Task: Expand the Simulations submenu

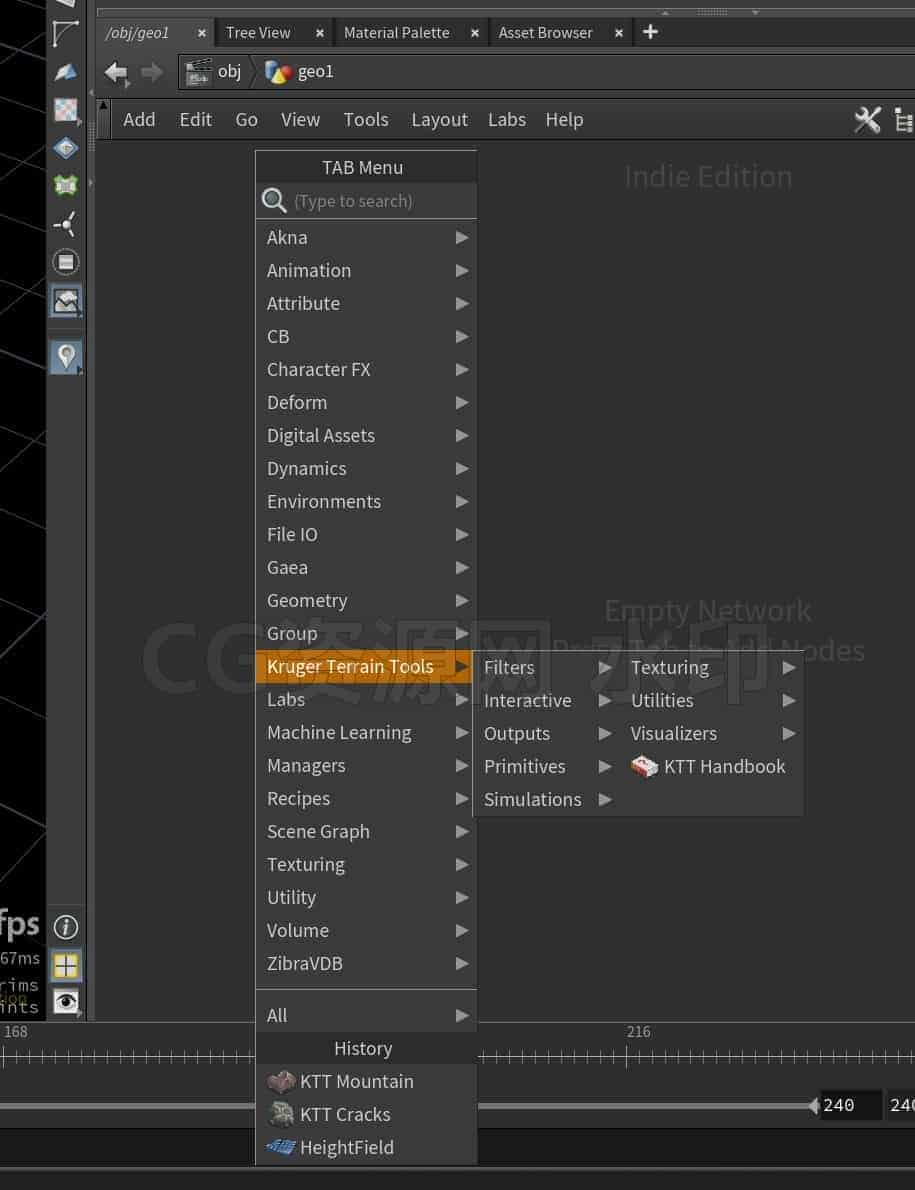Action: click(547, 799)
